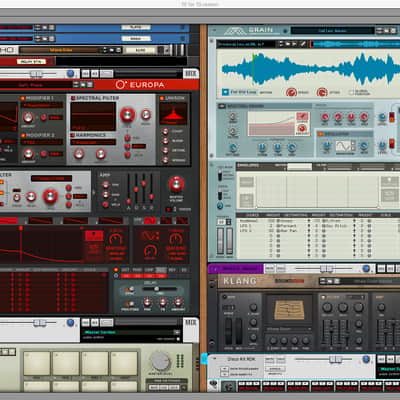Switch to the DIST effect tab
Image resolution: width=400 pixels, height=400 pixels.
pos(126,270)
